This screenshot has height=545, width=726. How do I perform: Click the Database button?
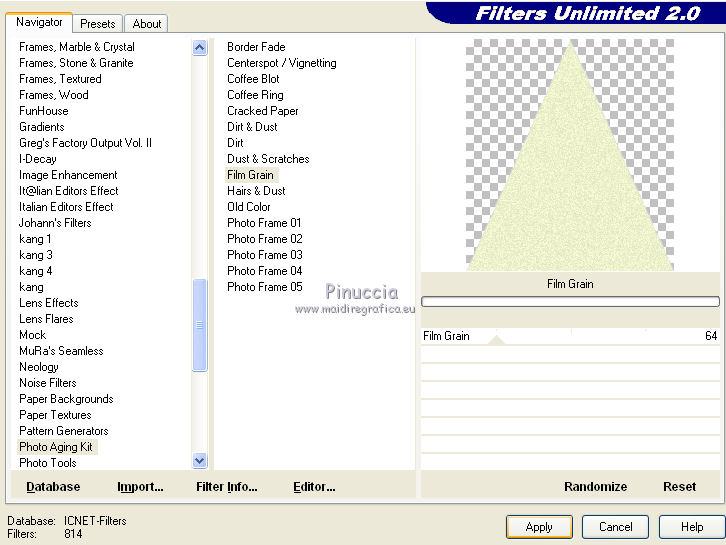tap(53, 487)
